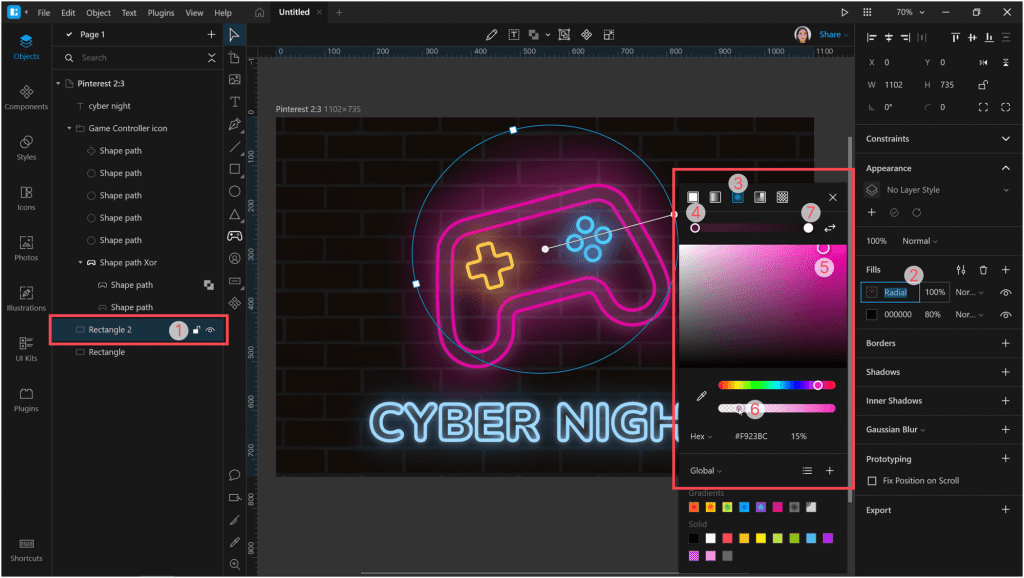Select the Move/selection arrow tool
Viewport: 1024px width, 578px height.
coord(234,35)
